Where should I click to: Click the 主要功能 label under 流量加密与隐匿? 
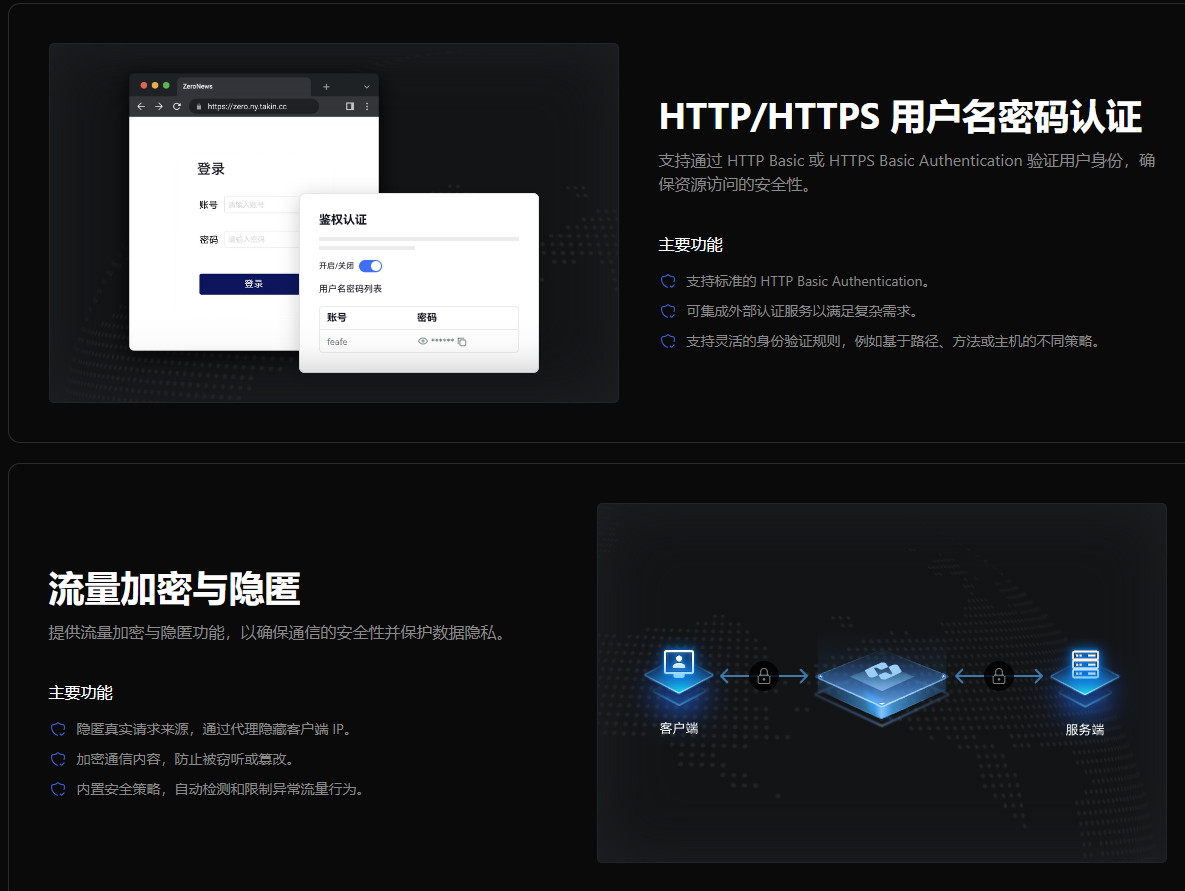click(x=81, y=693)
